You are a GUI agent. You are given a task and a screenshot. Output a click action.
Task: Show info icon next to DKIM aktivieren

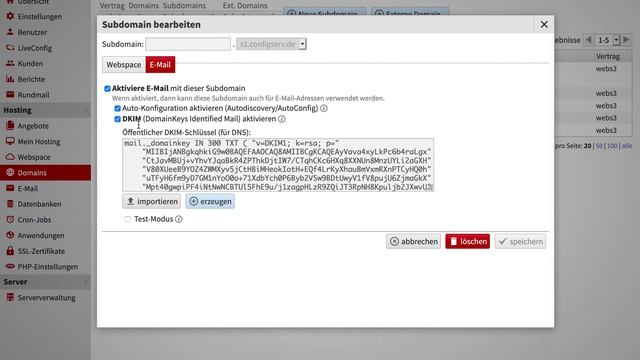click(282, 119)
